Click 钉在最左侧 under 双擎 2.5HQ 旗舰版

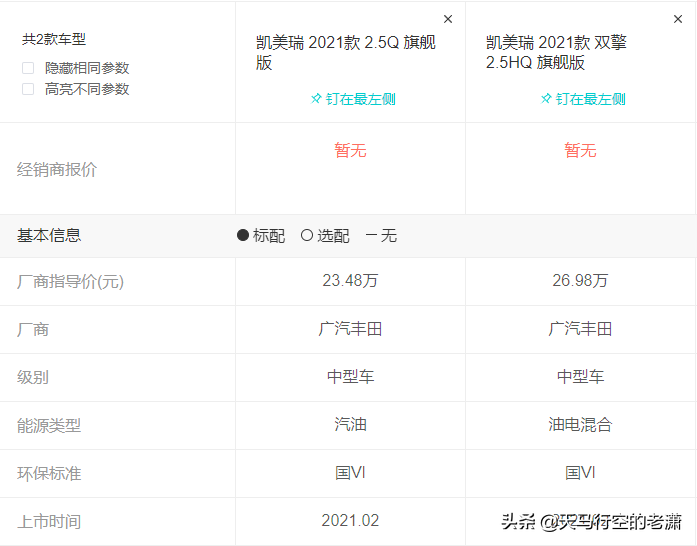tap(590, 99)
